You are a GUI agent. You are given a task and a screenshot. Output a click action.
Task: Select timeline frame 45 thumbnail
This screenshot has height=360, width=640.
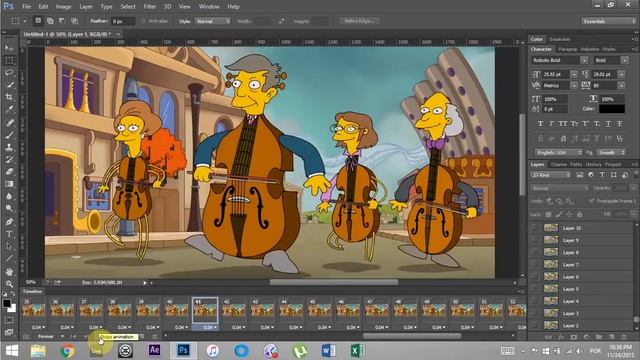(320, 310)
